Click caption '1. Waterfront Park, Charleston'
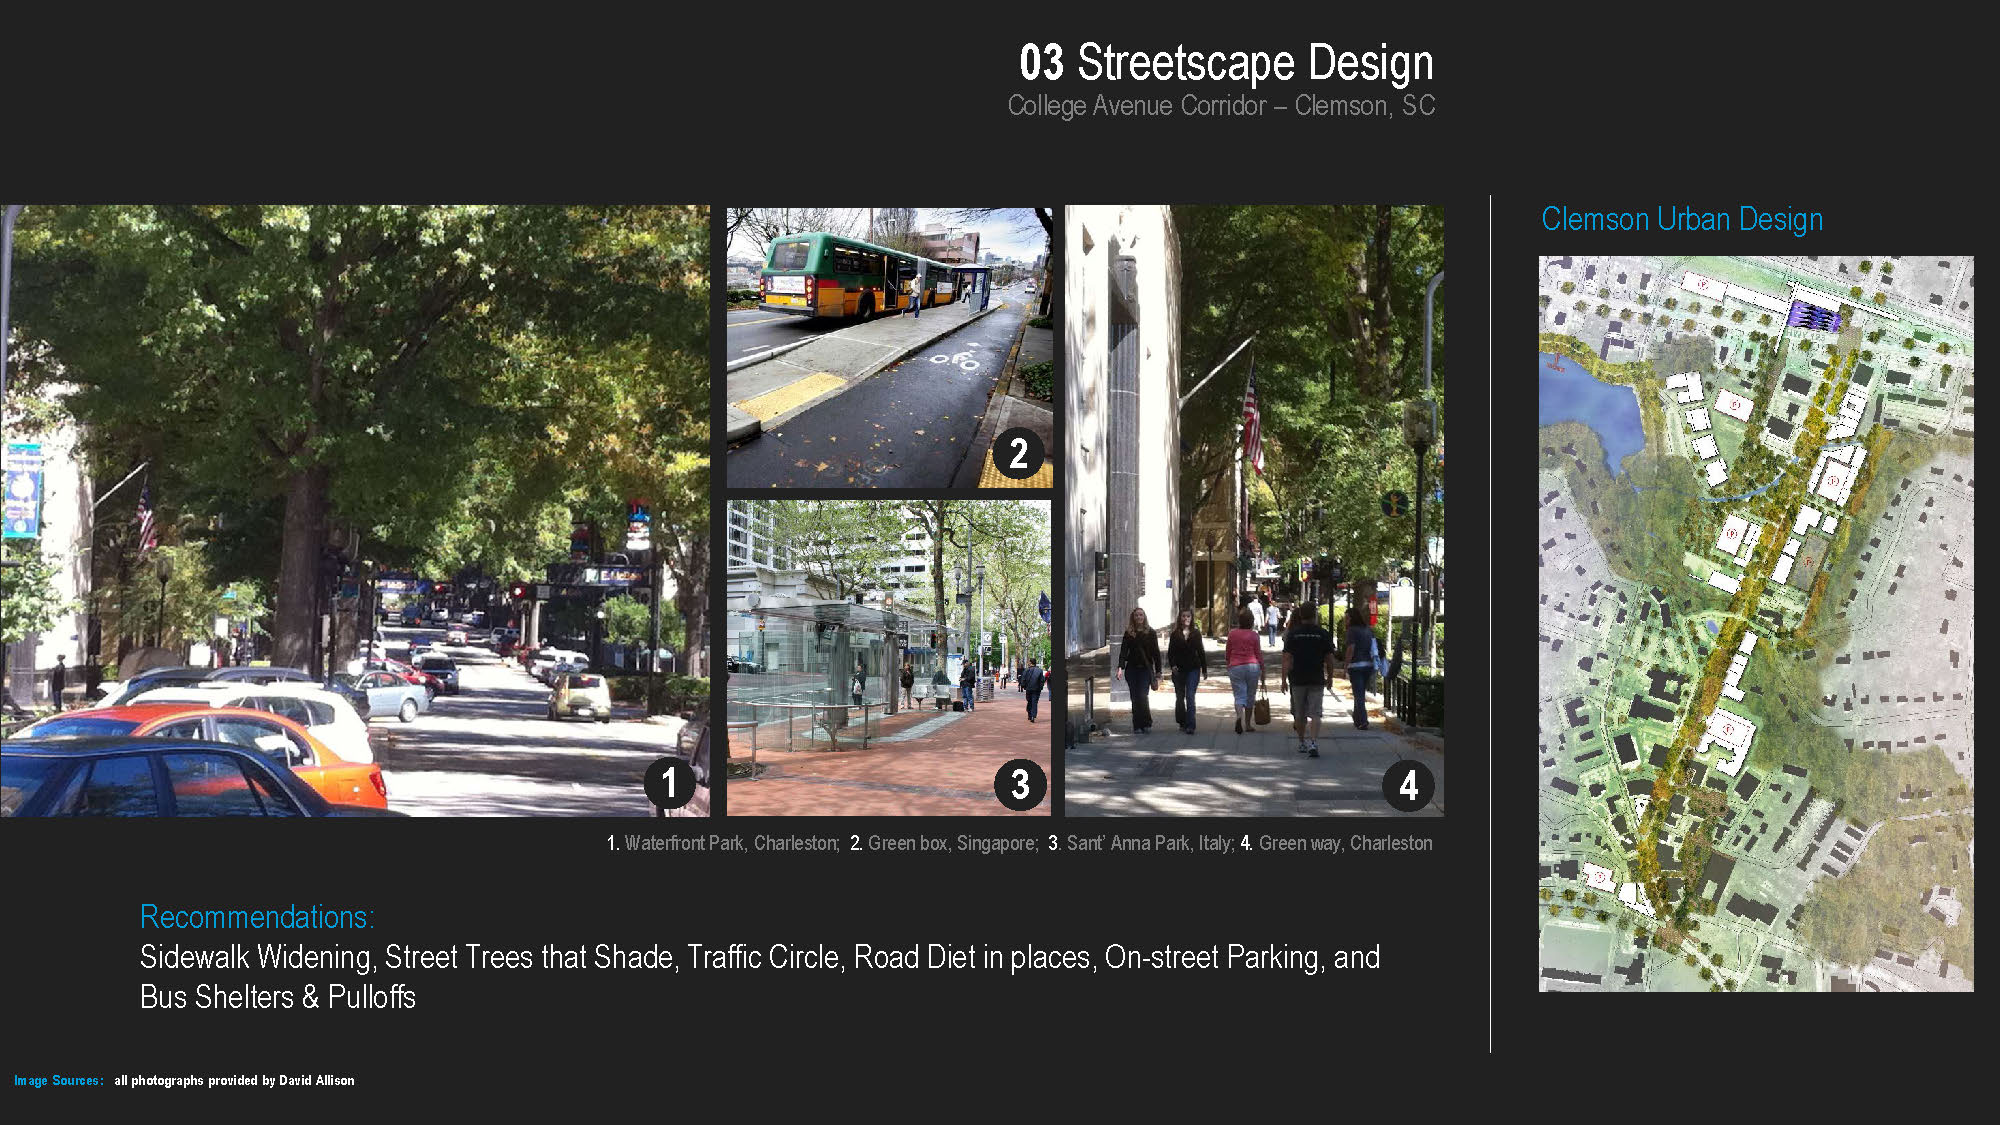Viewport: 2000px width, 1125px height. pos(723,843)
